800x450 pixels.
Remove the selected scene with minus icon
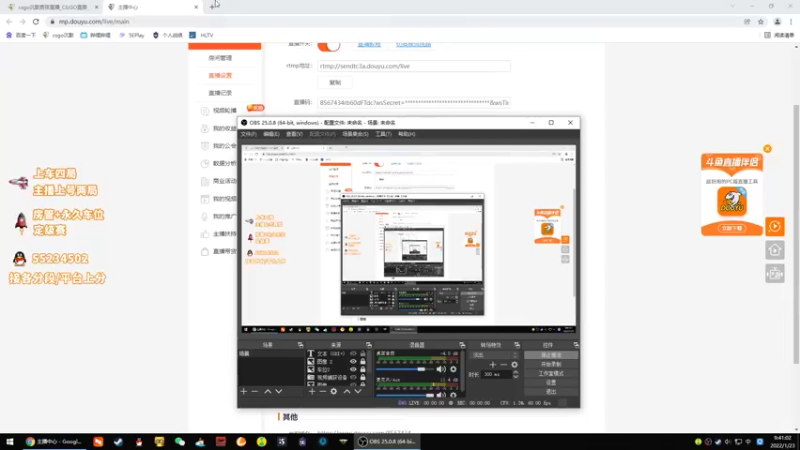[x=255, y=391]
